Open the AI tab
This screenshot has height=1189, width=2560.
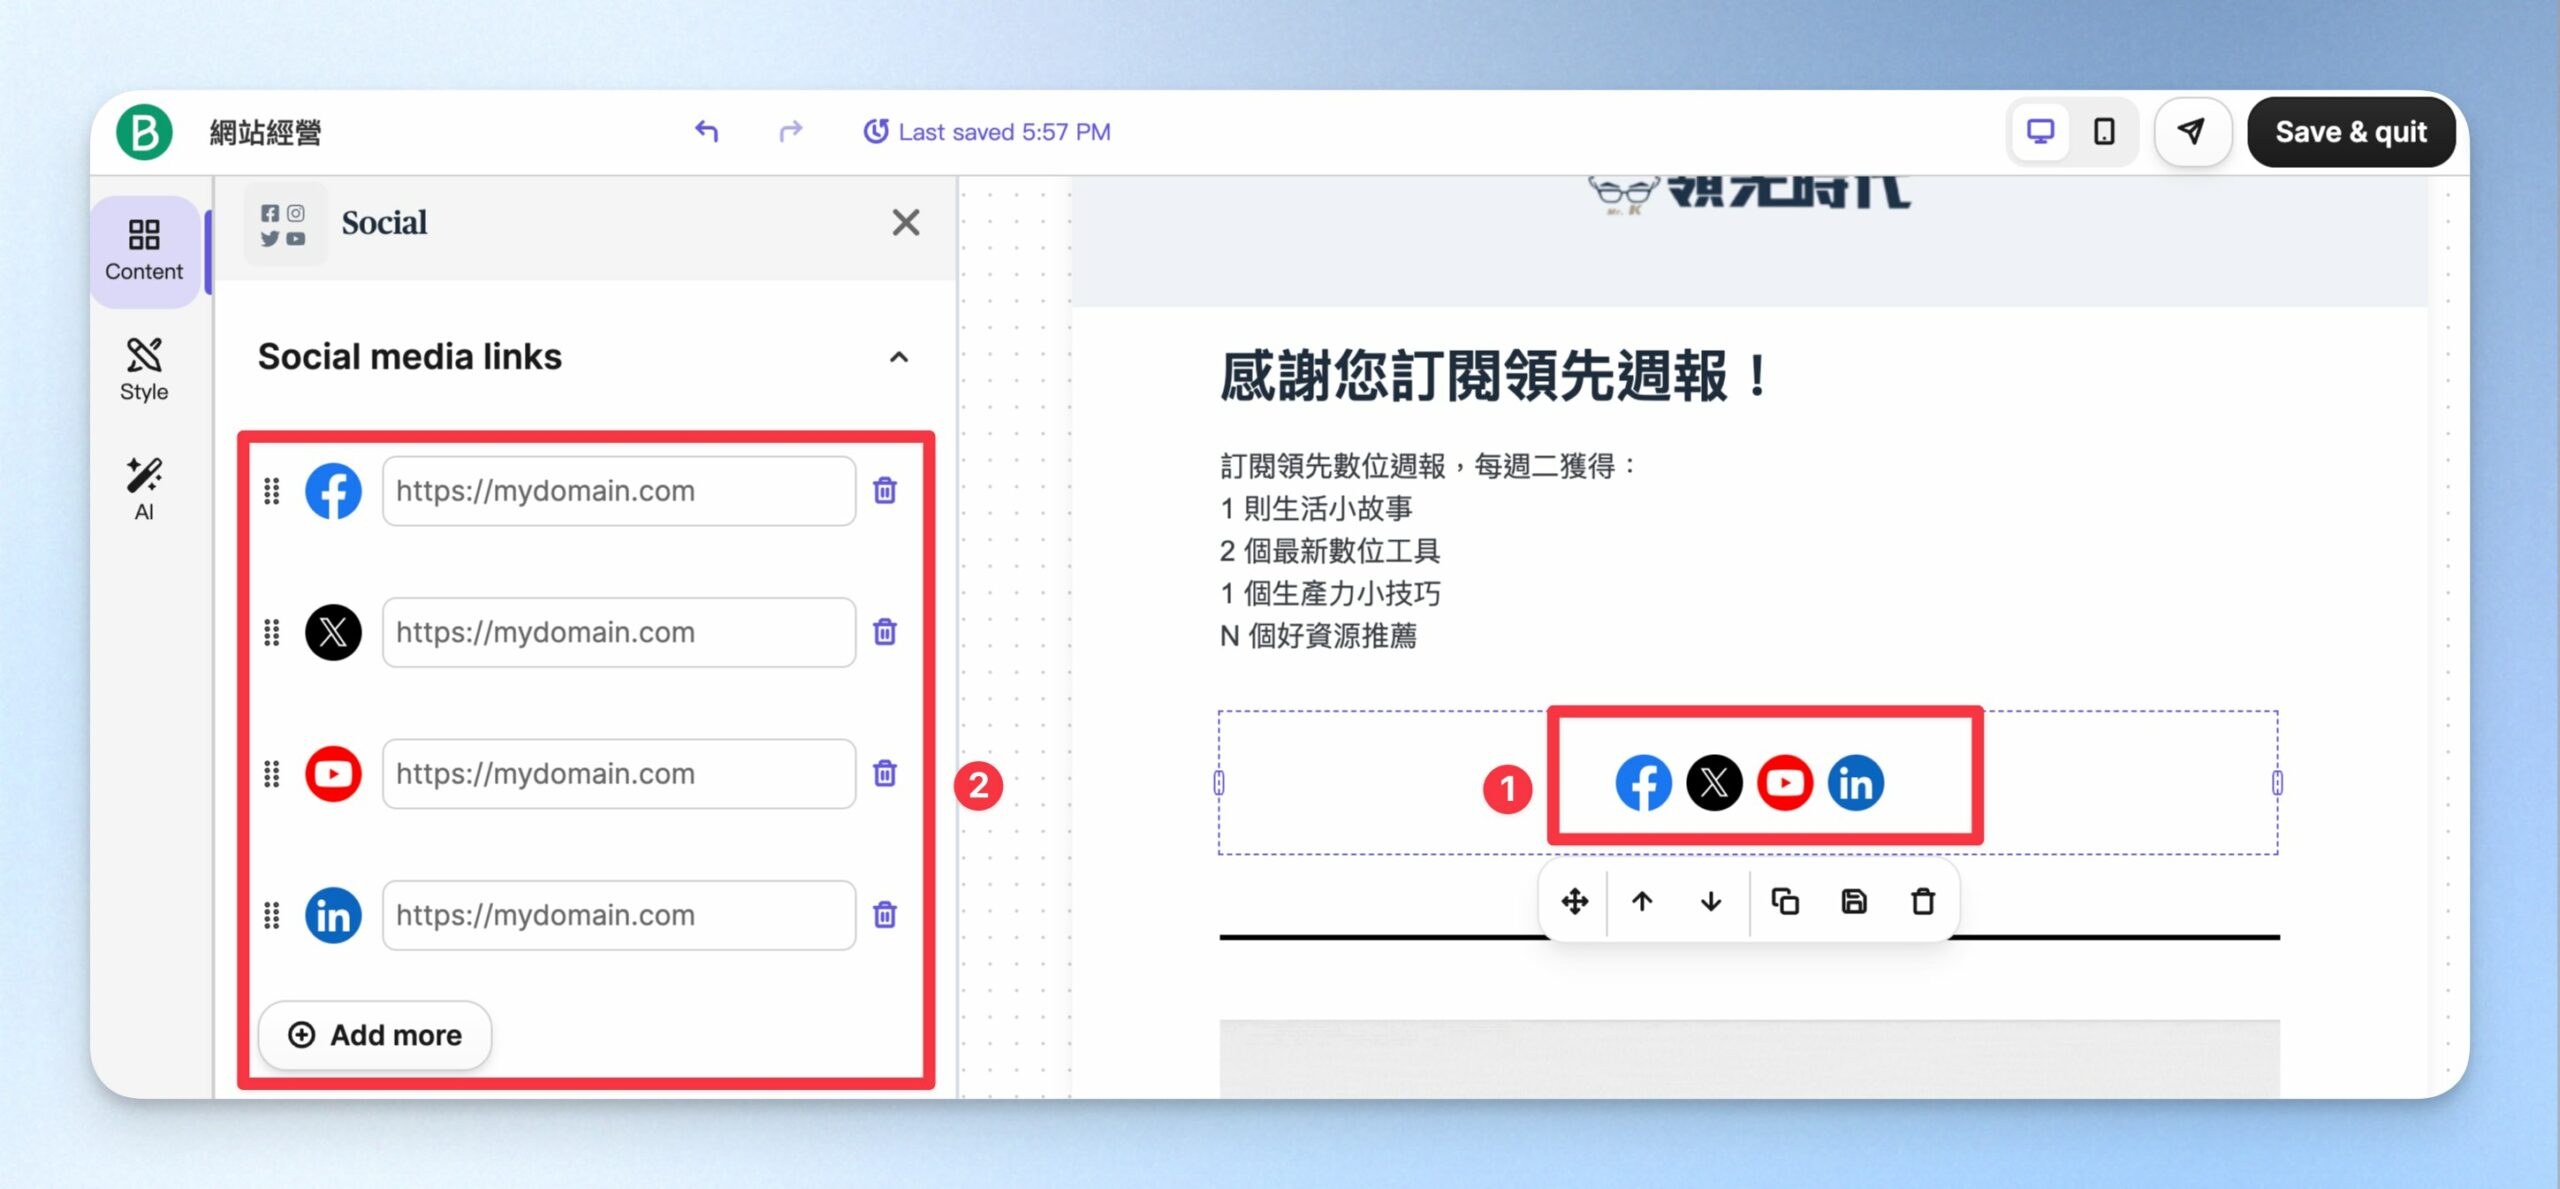(144, 490)
